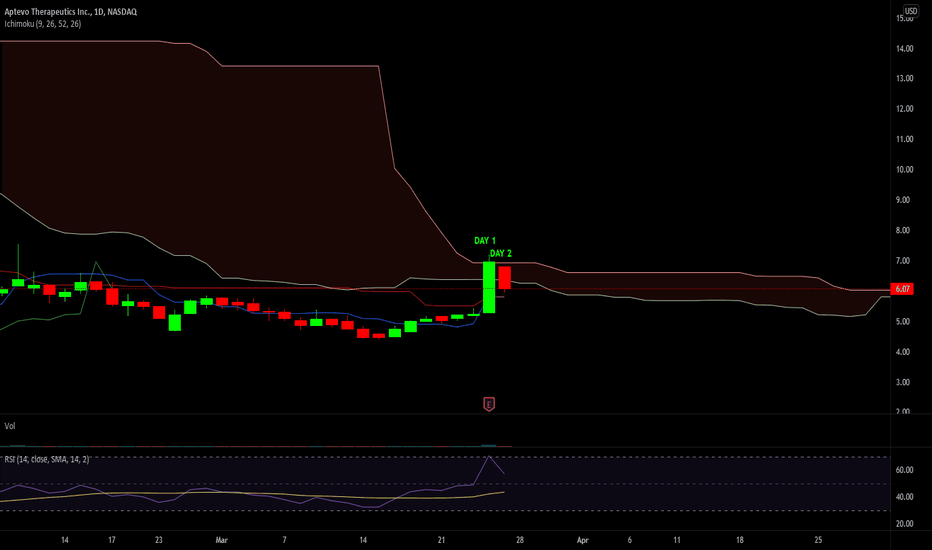Click the USD currency label
The height and width of the screenshot is (550, 932).
click(911, 11)
